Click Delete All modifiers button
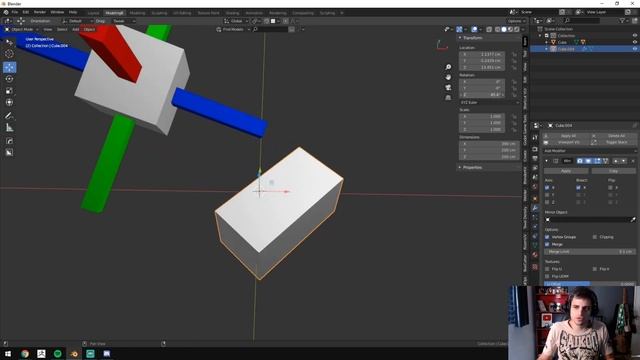The width and height of the screenshot is (640, 360). (614, 136)
